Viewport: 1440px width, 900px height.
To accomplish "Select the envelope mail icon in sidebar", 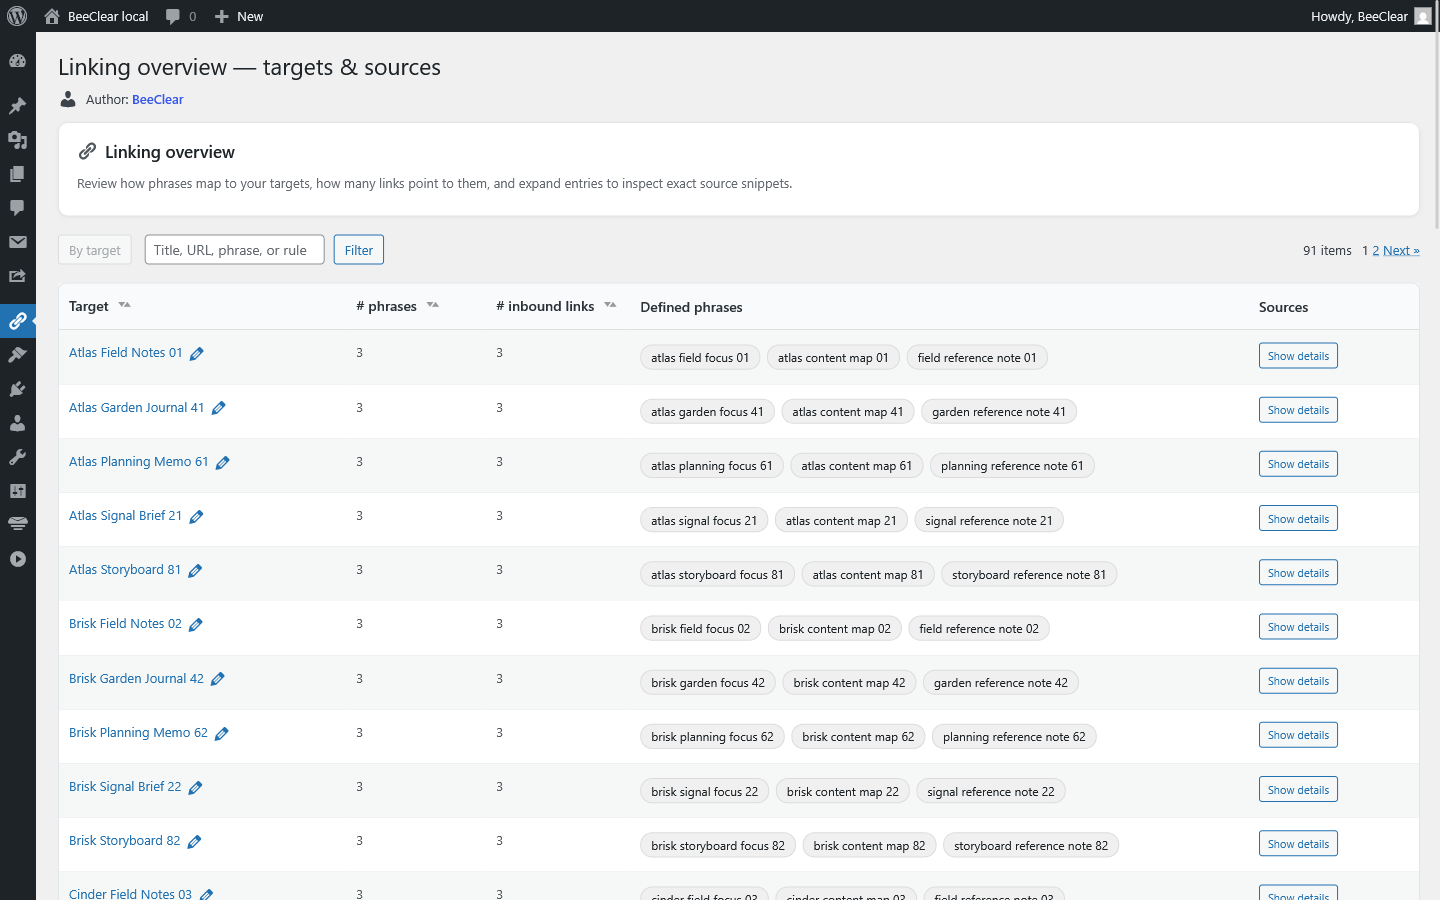I will pyautogui.click(x=17, y=242).
